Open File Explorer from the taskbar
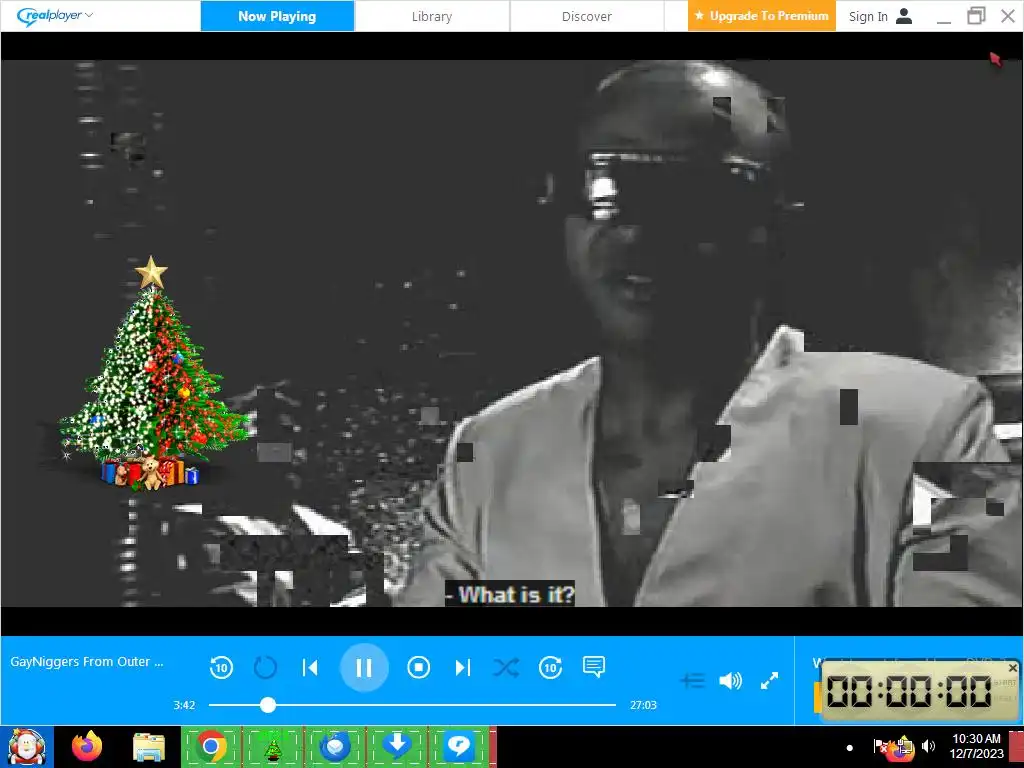This screenshot has width=1024, height=768. 149,747
